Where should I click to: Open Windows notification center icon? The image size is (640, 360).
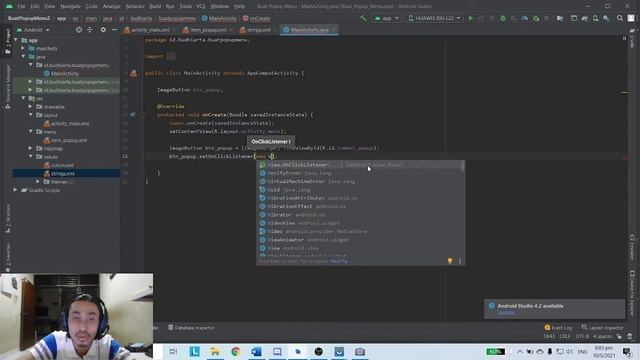[627, 351]
